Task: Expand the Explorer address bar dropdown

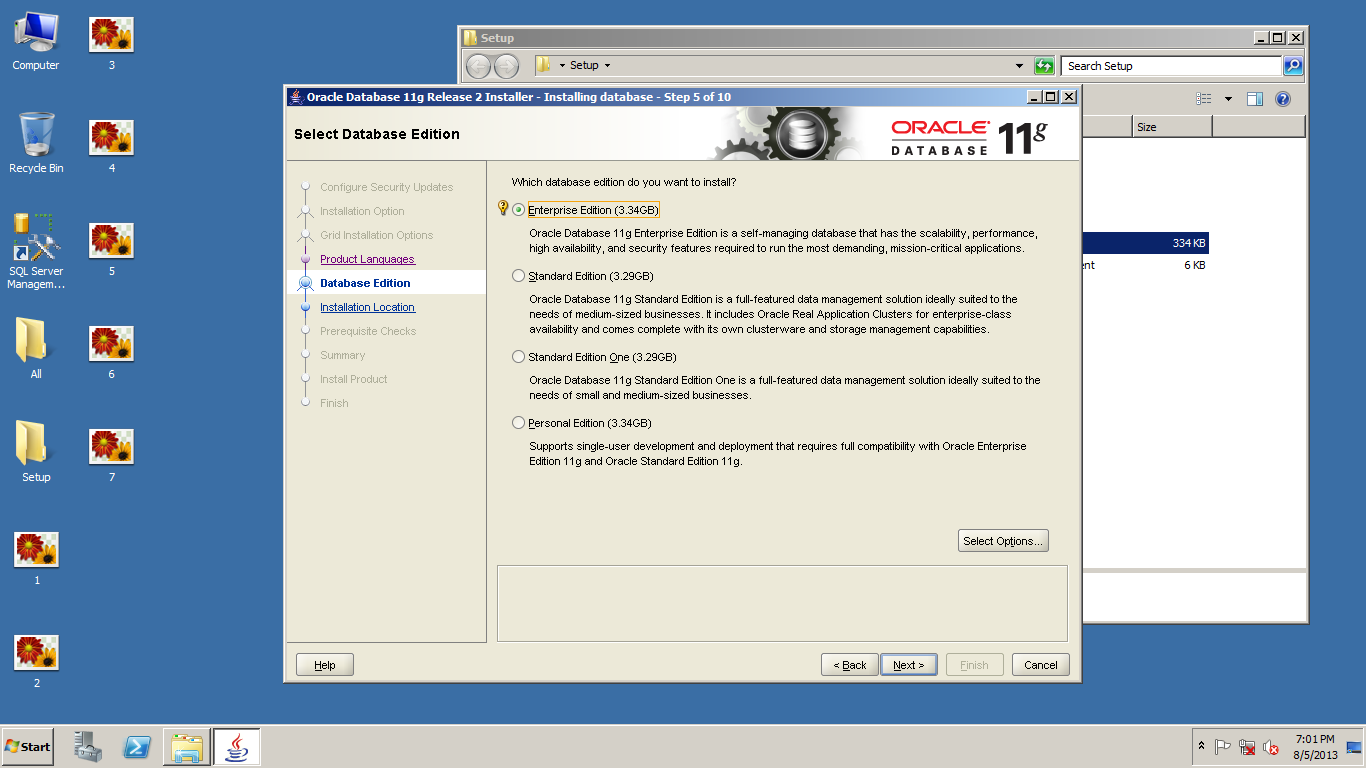Action: tap(1019, 66)
